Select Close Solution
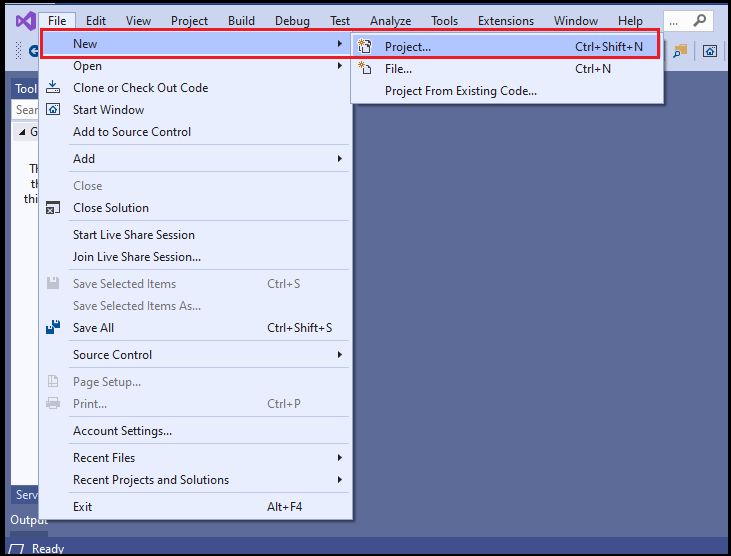The image size is (731, 556). coord(196,207)
